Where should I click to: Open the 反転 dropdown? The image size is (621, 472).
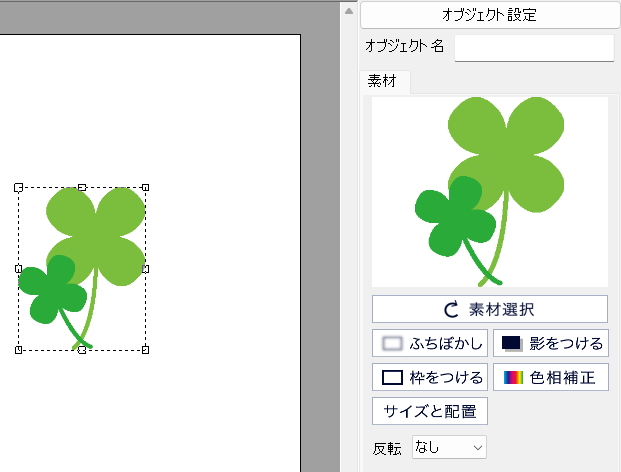pos(449,447)
